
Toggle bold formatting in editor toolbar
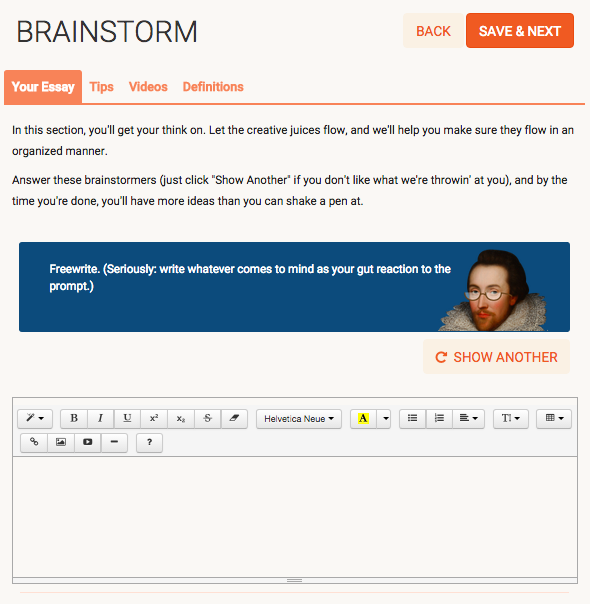pyautogui.click(x=74, y=418)
